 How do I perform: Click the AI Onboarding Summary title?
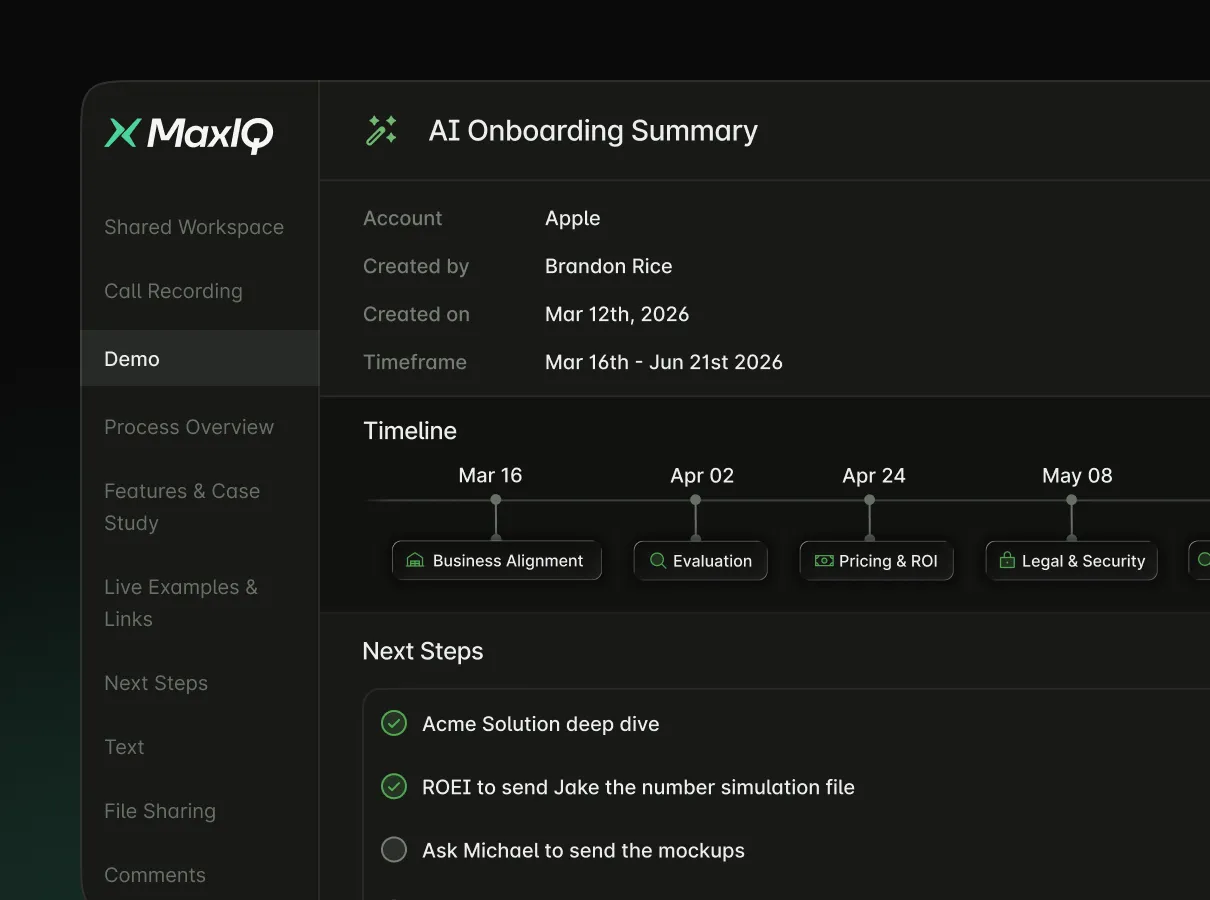[593, 131]
